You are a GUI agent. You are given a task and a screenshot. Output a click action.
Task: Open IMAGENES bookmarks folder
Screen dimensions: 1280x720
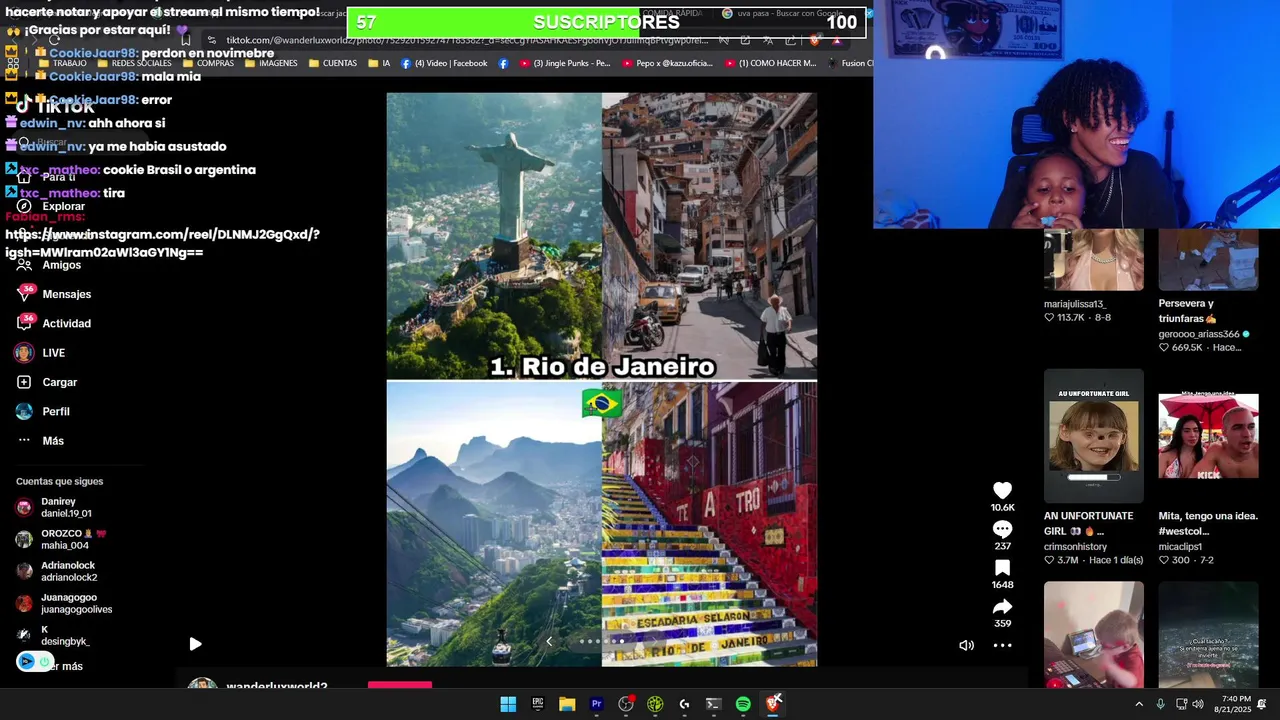[x=270, y=63]
